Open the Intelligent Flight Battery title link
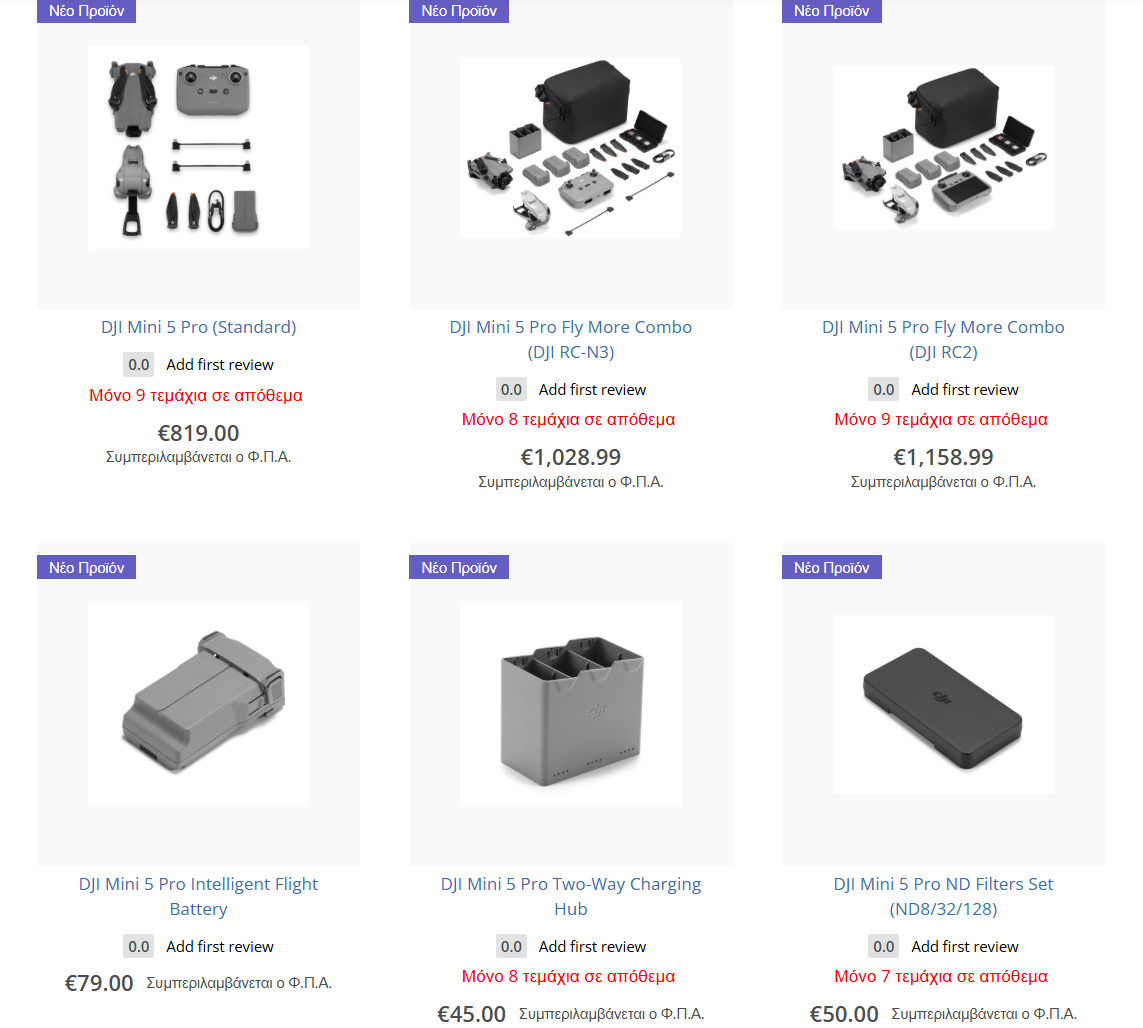The height and width of the screenshot is (1028, 1143). coord(198,897)
